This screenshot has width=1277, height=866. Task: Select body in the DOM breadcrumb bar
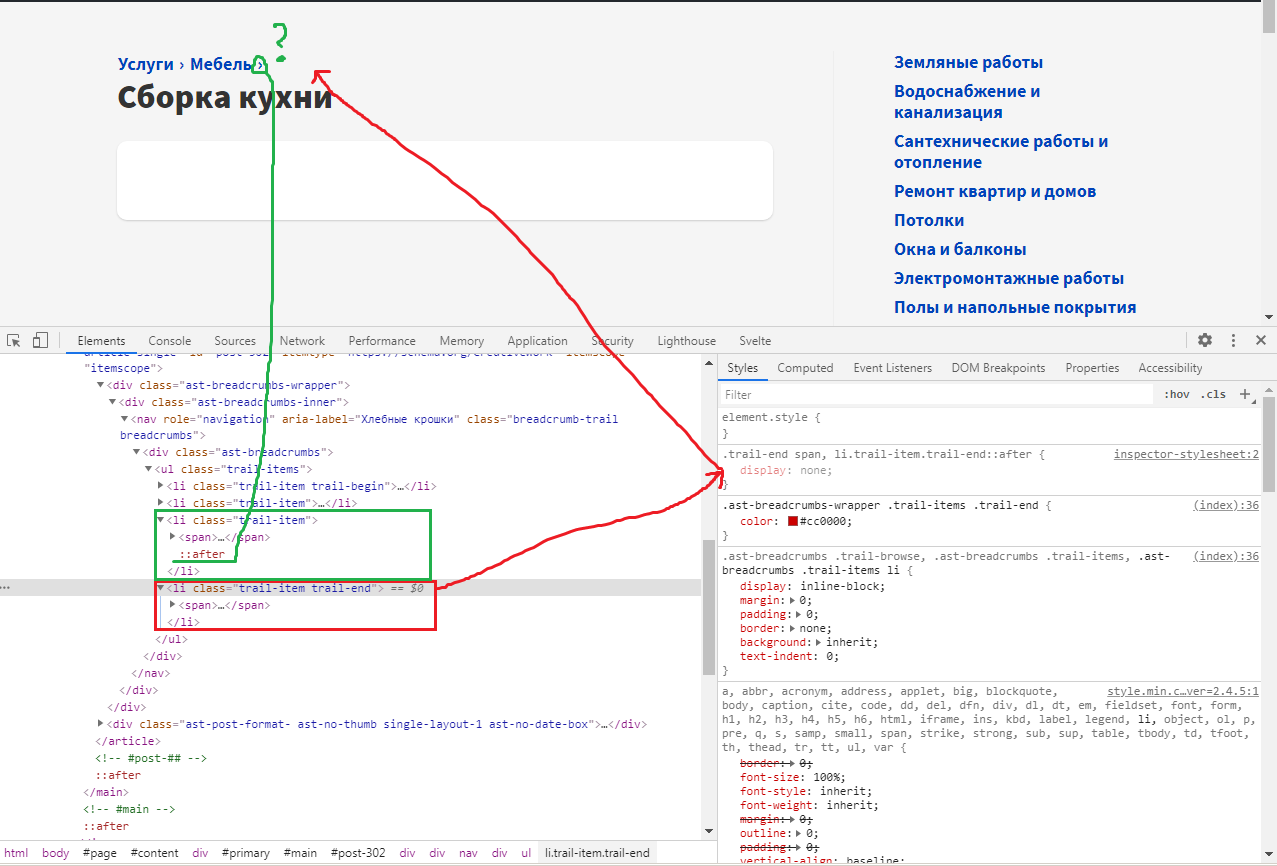pyautogui.click(x=56, y=853)
